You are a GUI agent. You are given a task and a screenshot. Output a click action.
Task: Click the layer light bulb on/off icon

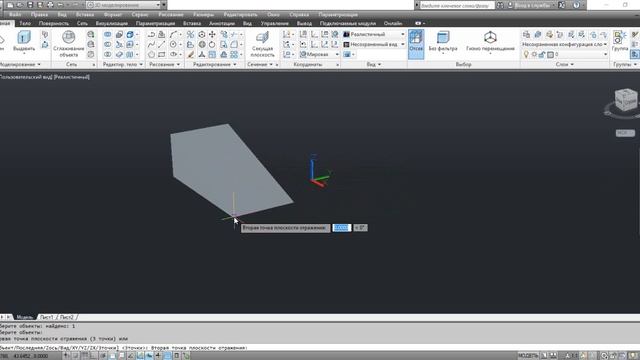click(526, 54)
